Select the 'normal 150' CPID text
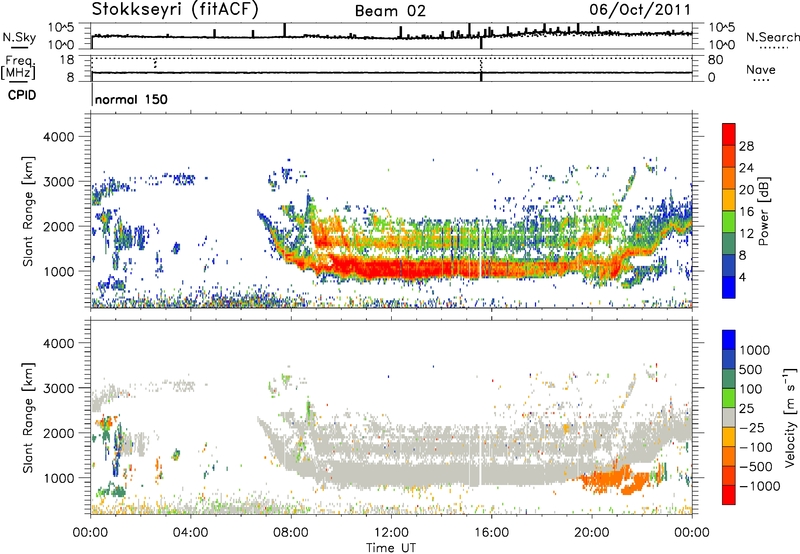Viewport: 800px width, 554px height. pos(131,99)
